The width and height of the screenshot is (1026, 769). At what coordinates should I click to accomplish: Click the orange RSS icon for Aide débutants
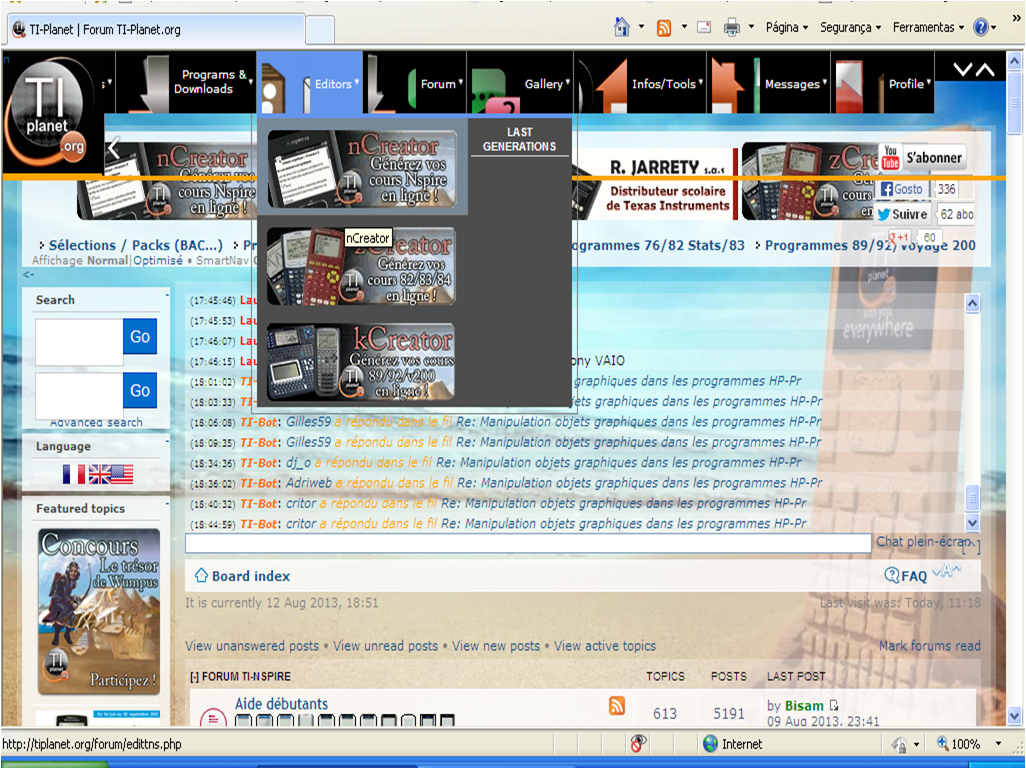[616, 706]
